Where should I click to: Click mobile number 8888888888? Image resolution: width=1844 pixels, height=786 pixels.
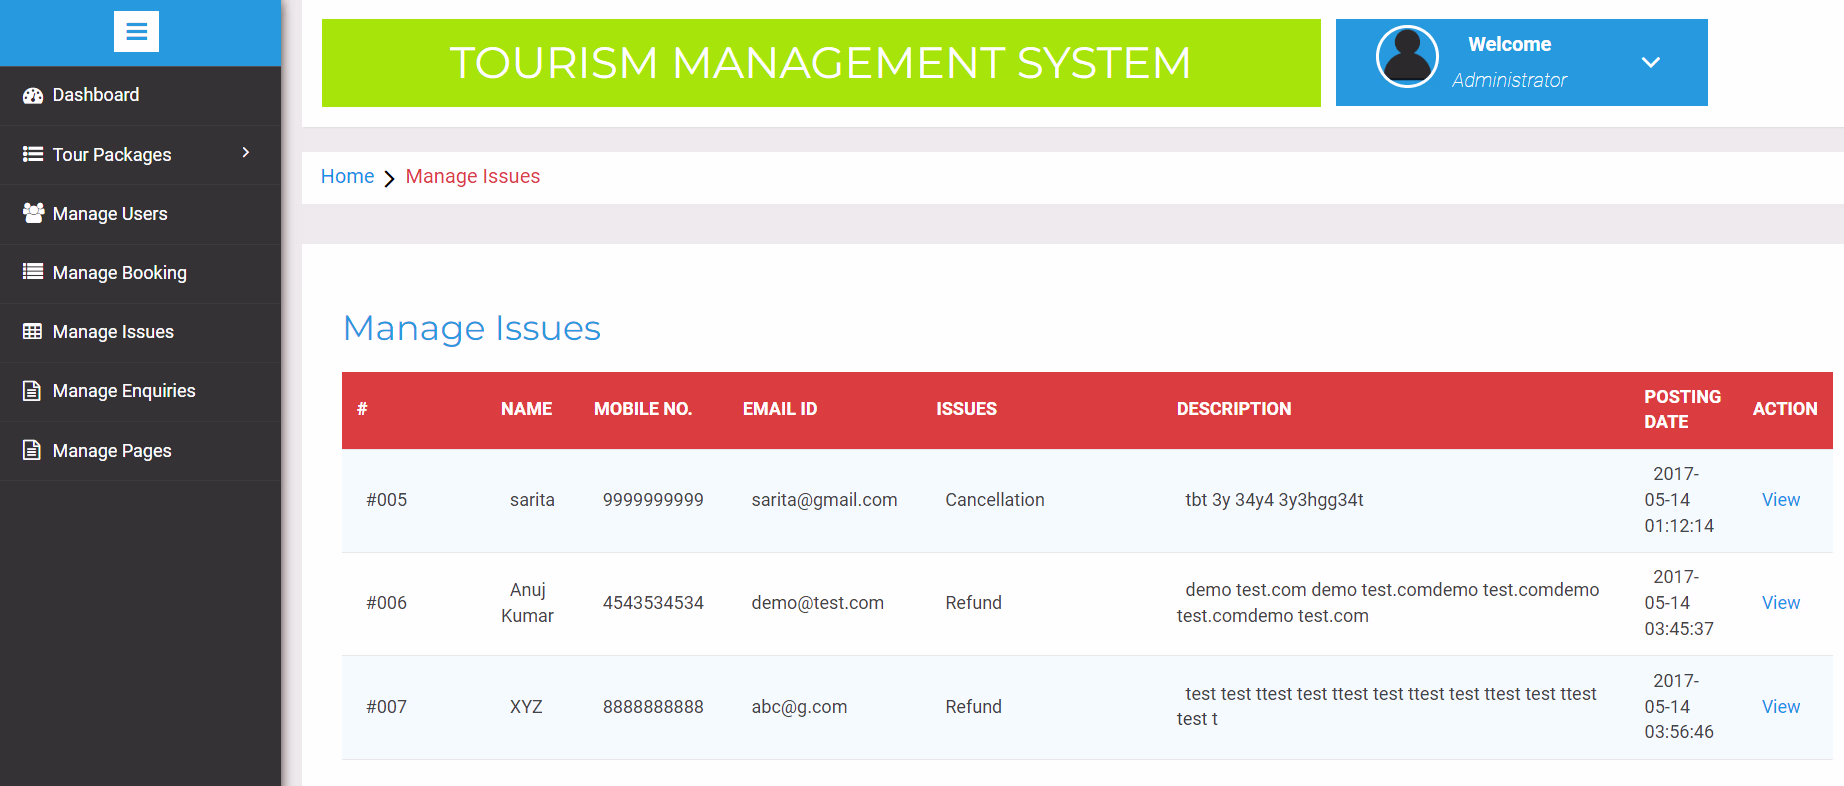653,707
